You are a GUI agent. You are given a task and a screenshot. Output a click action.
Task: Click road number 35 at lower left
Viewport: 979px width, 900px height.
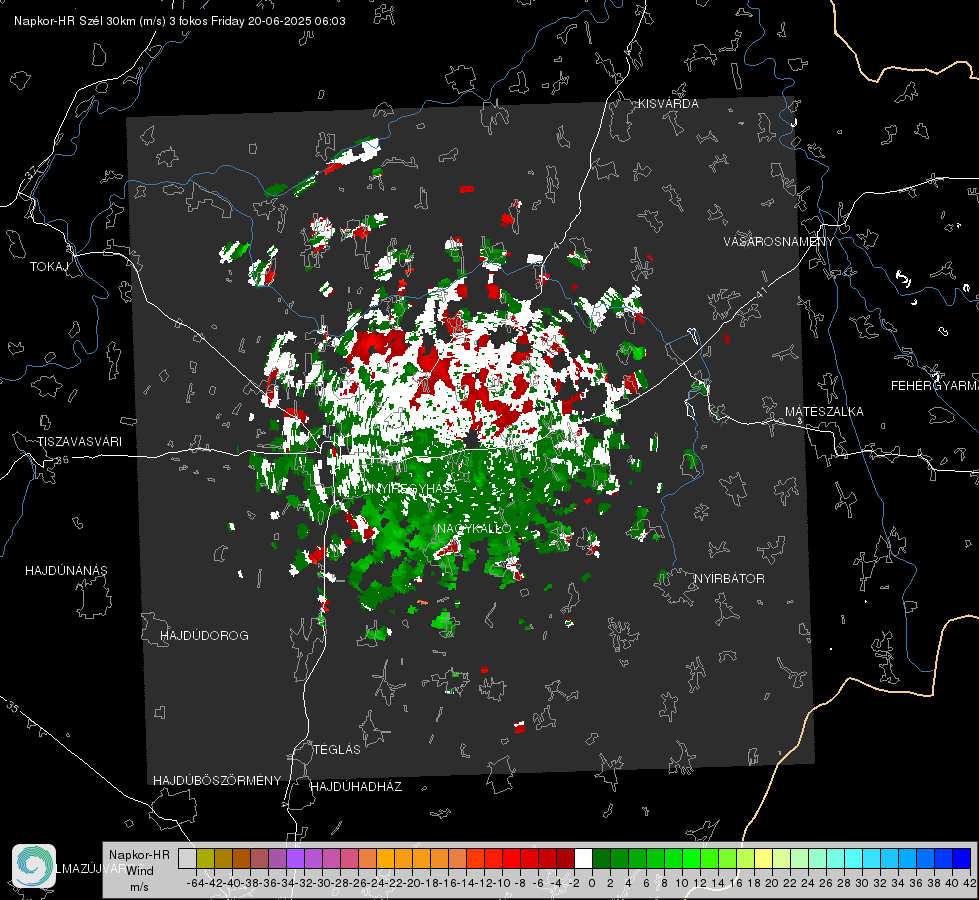click(13, 707)
